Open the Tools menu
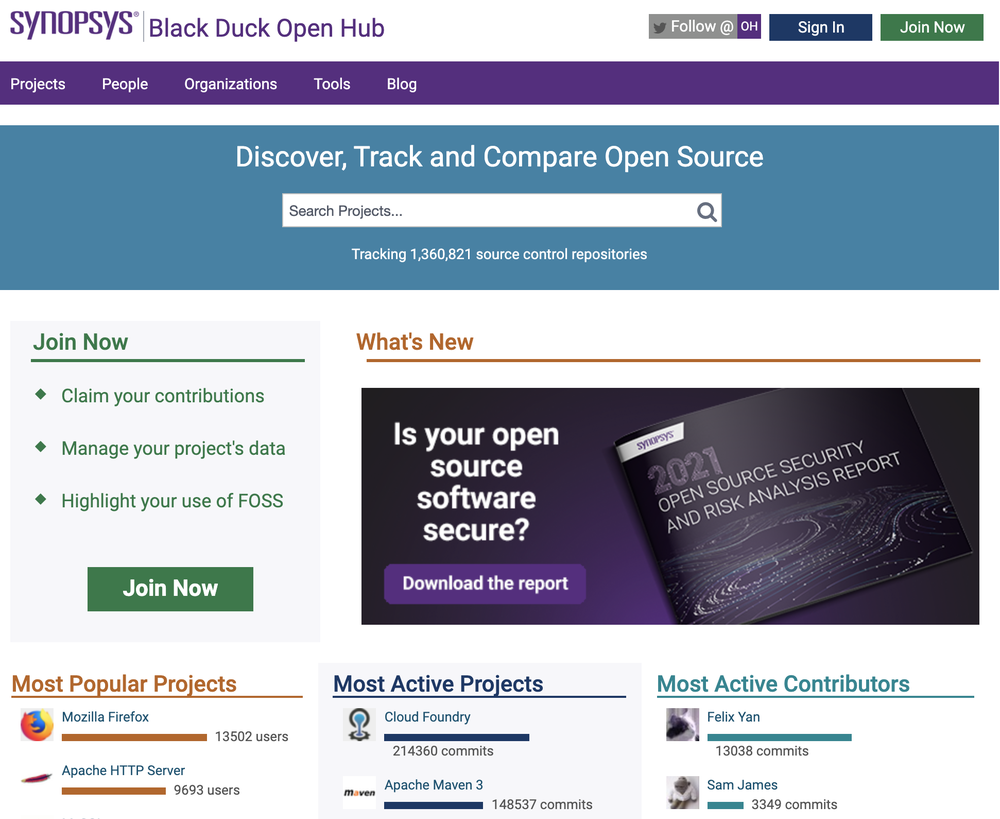 tap(332, 84)
